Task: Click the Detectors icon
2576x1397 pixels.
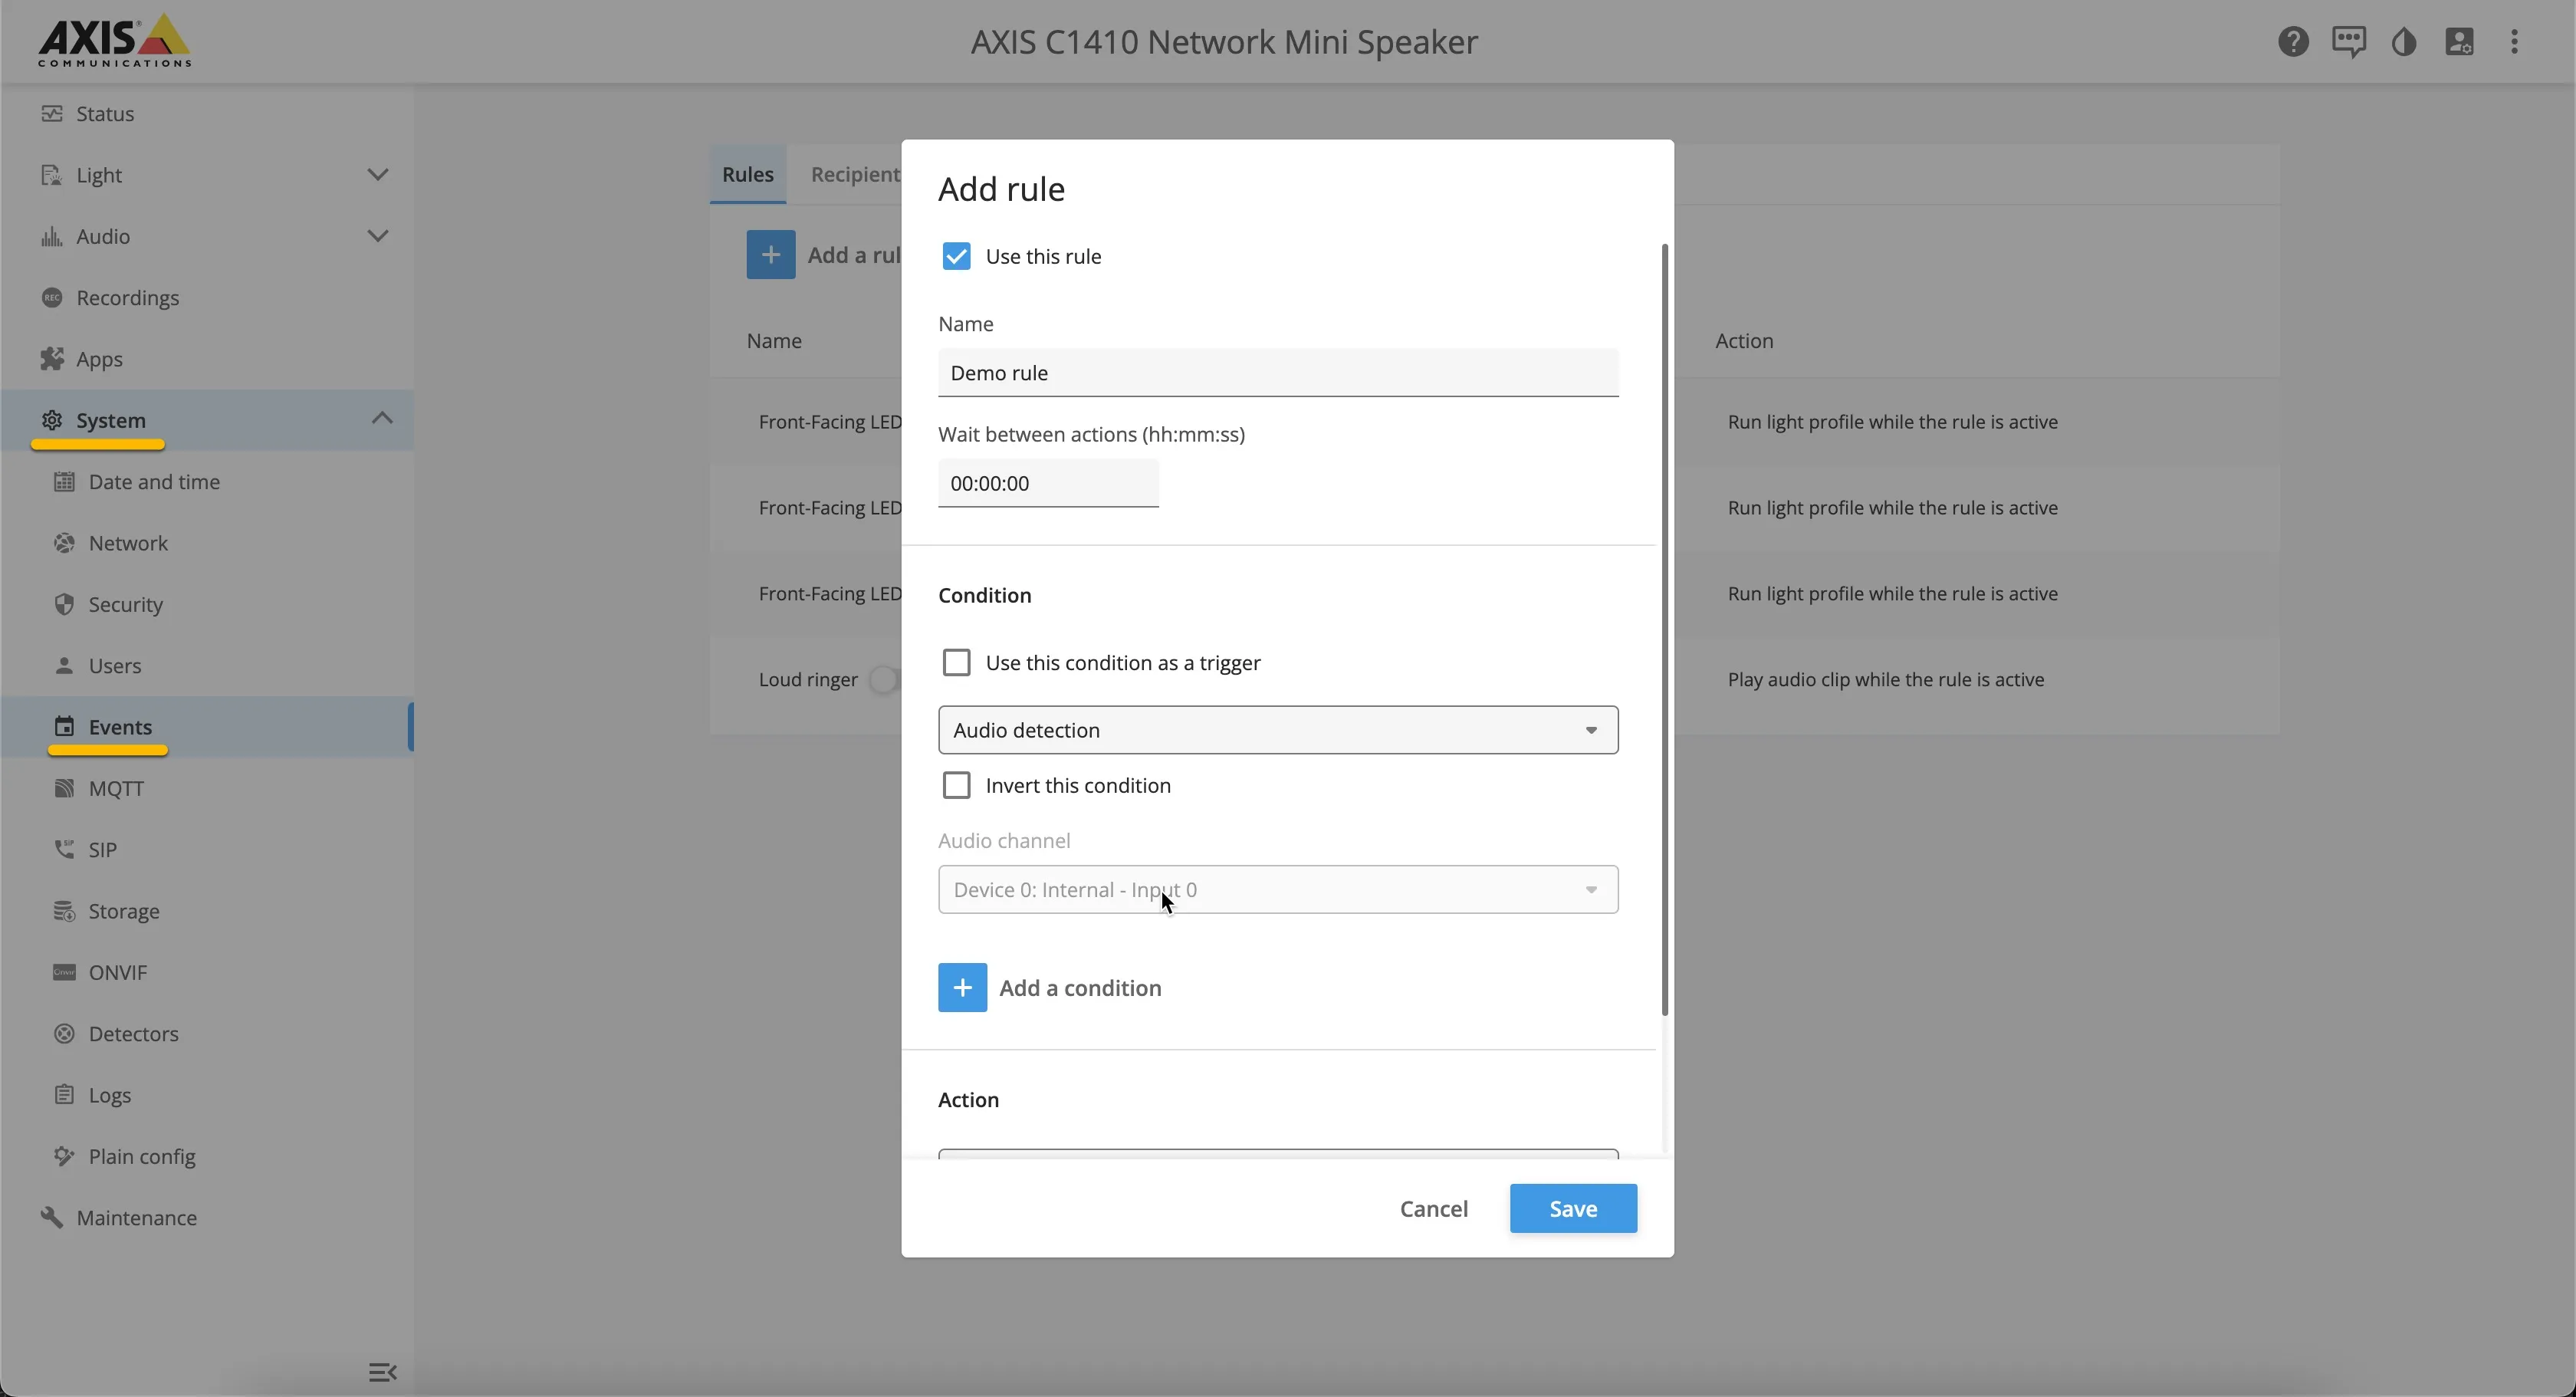Action: pos(64,1034)
